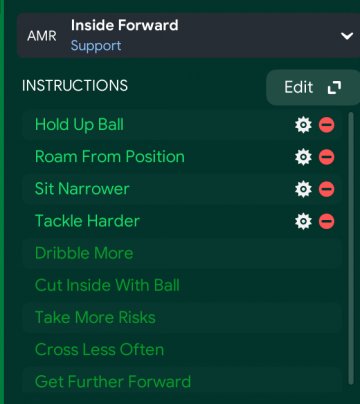The width and height of the screenshot is (360, 404).
Task: Click the Hold Up Ball instruction text
Action: [79, 125]
